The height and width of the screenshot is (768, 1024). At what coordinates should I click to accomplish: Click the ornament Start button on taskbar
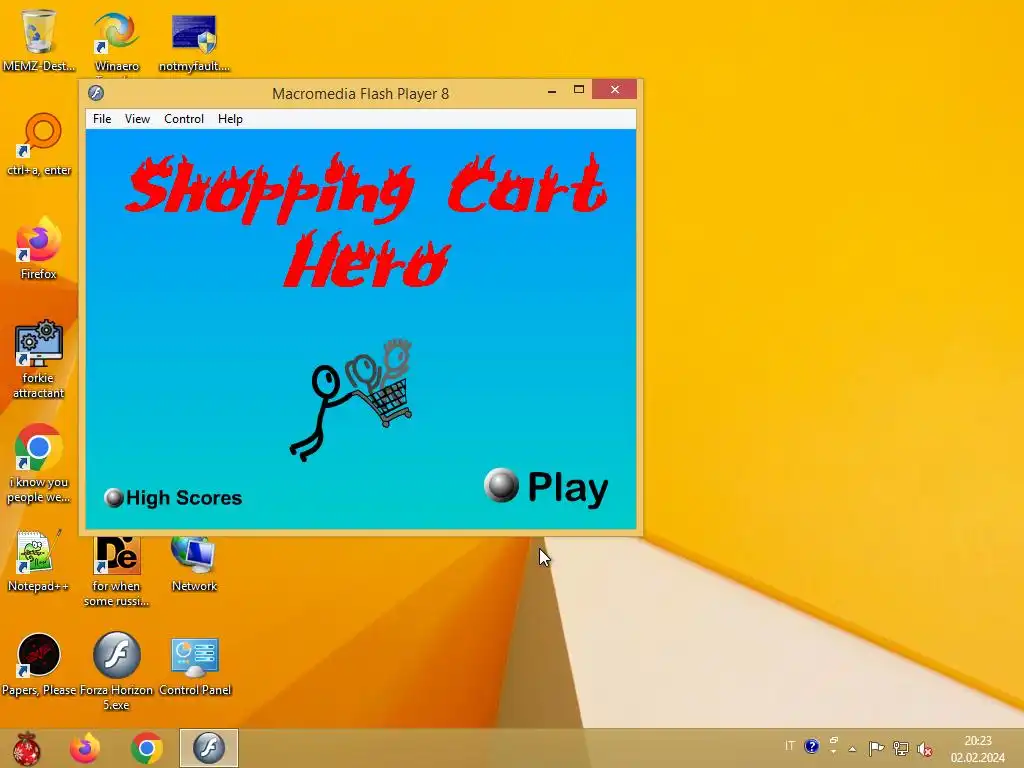pos(27,748)
